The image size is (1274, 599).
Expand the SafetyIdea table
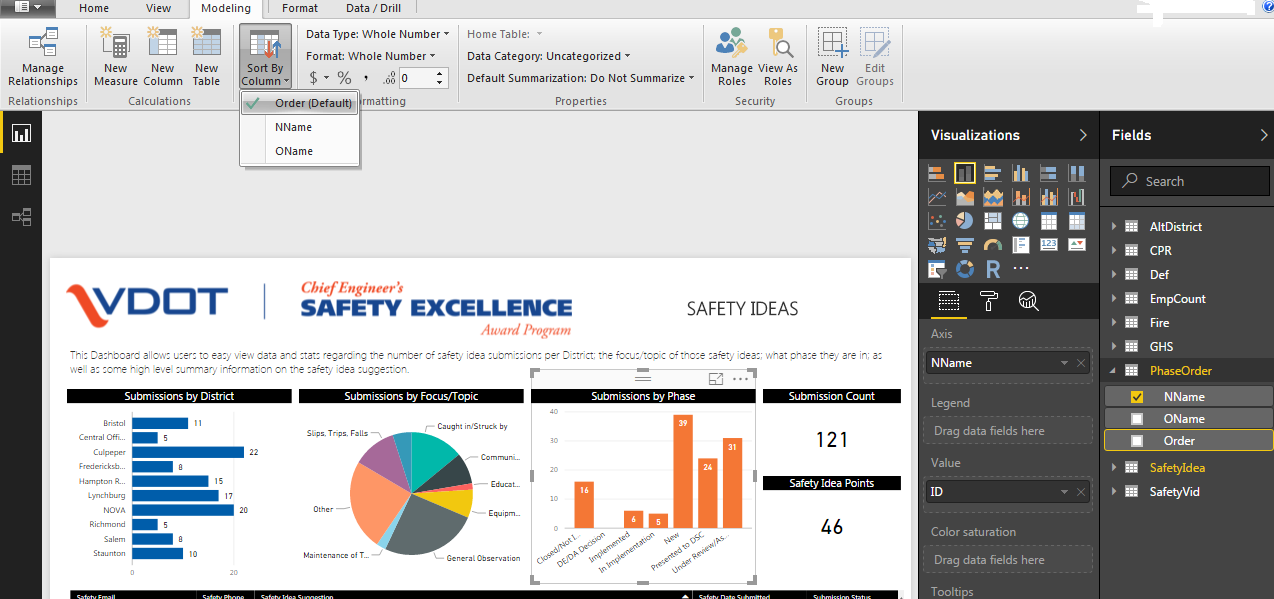coord(1113,467)
